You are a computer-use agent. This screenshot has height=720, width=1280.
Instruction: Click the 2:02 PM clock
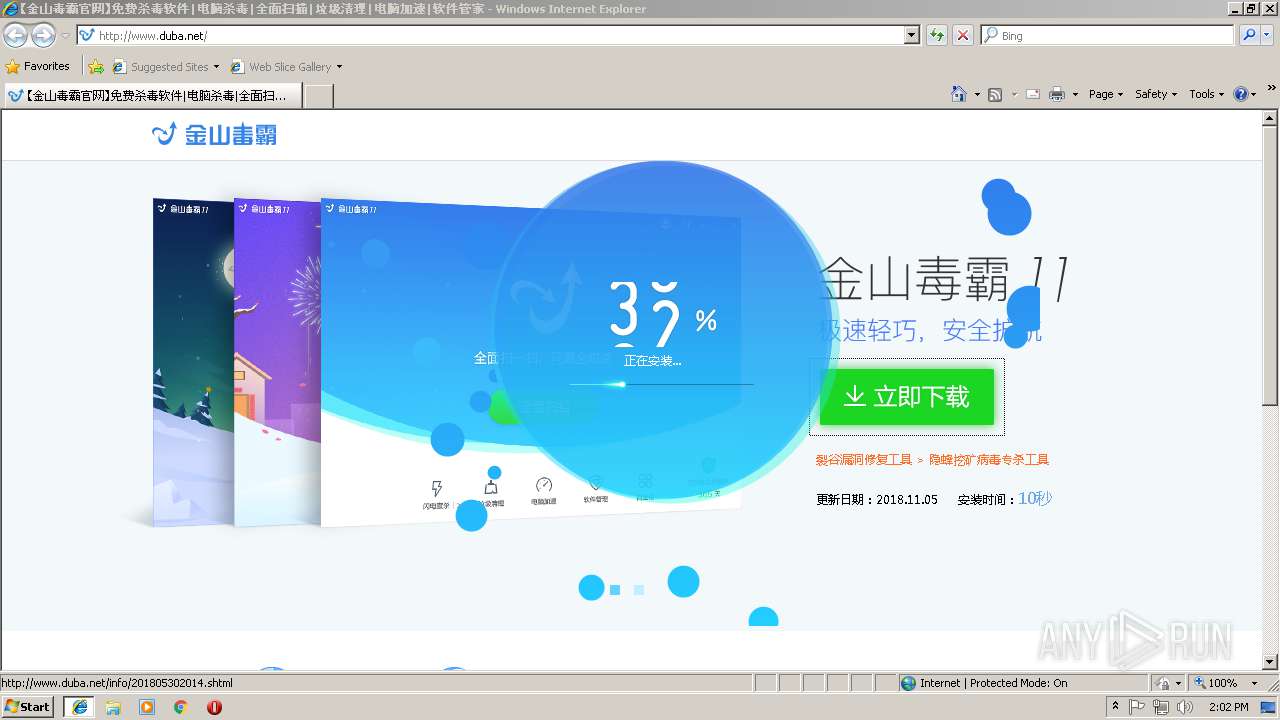pos(1229,707)
